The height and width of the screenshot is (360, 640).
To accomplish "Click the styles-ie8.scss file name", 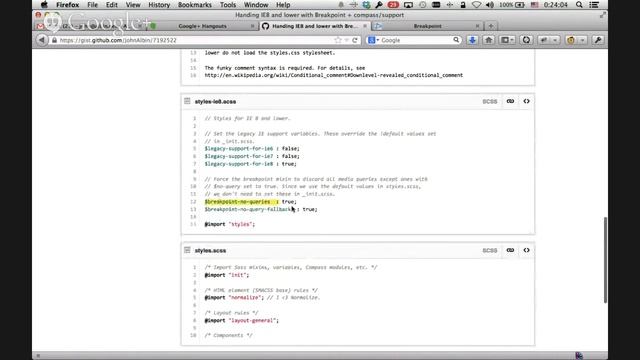I will pos(215,102).
